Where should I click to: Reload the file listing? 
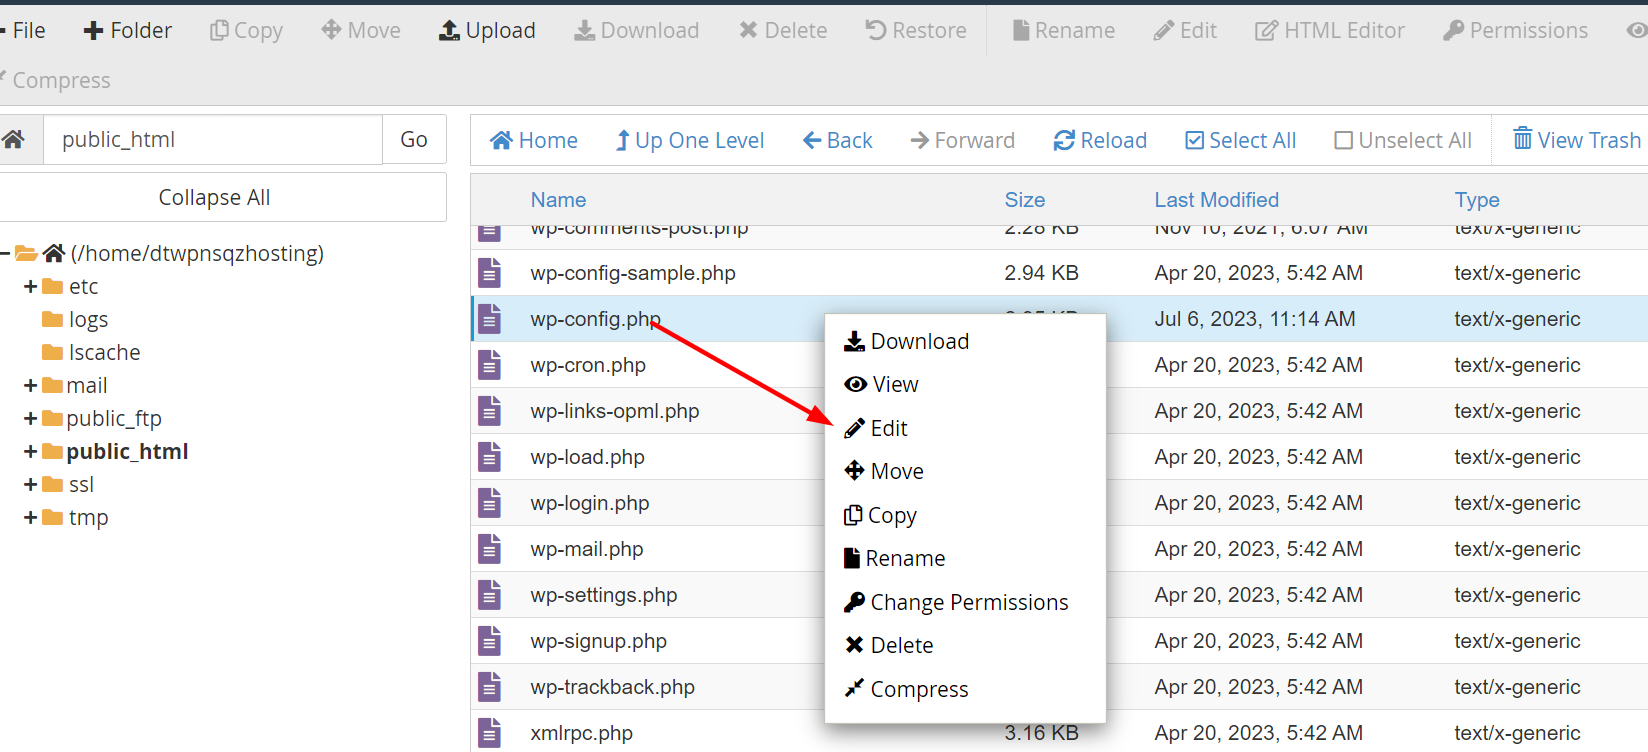1100,140
